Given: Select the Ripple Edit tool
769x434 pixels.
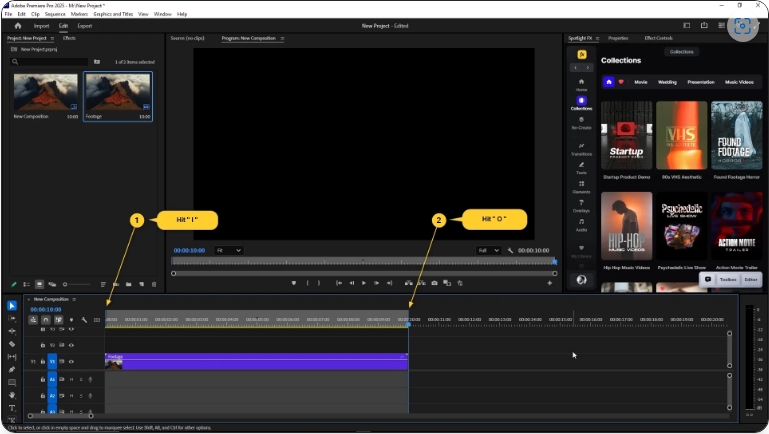Looking at the screenshot, I should [12, 331].
